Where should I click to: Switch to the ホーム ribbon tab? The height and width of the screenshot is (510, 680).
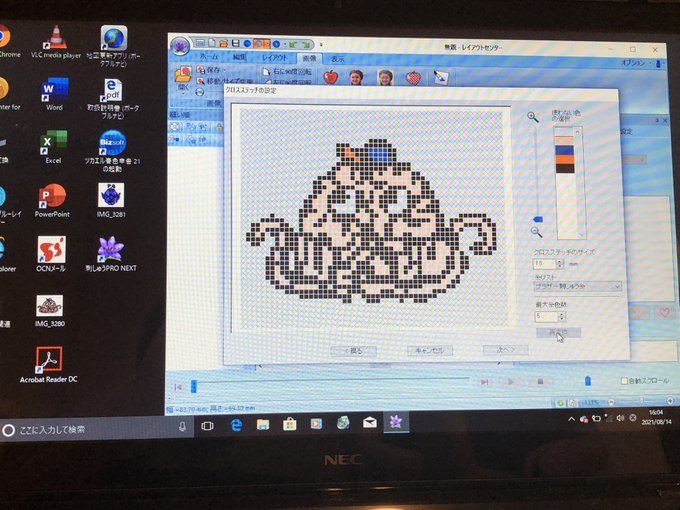(x=209, y=56)
